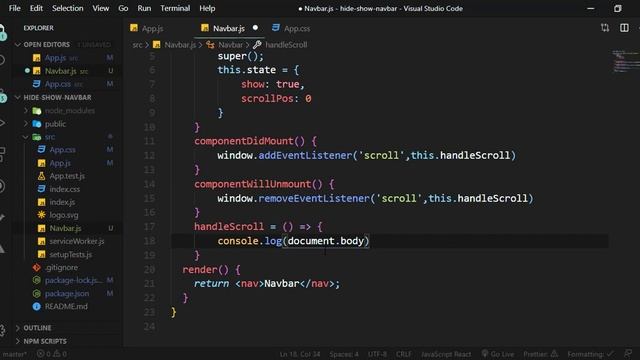Open package.json file
The height and width of the screenshot is (360, 640).
[x=67, y=293]
